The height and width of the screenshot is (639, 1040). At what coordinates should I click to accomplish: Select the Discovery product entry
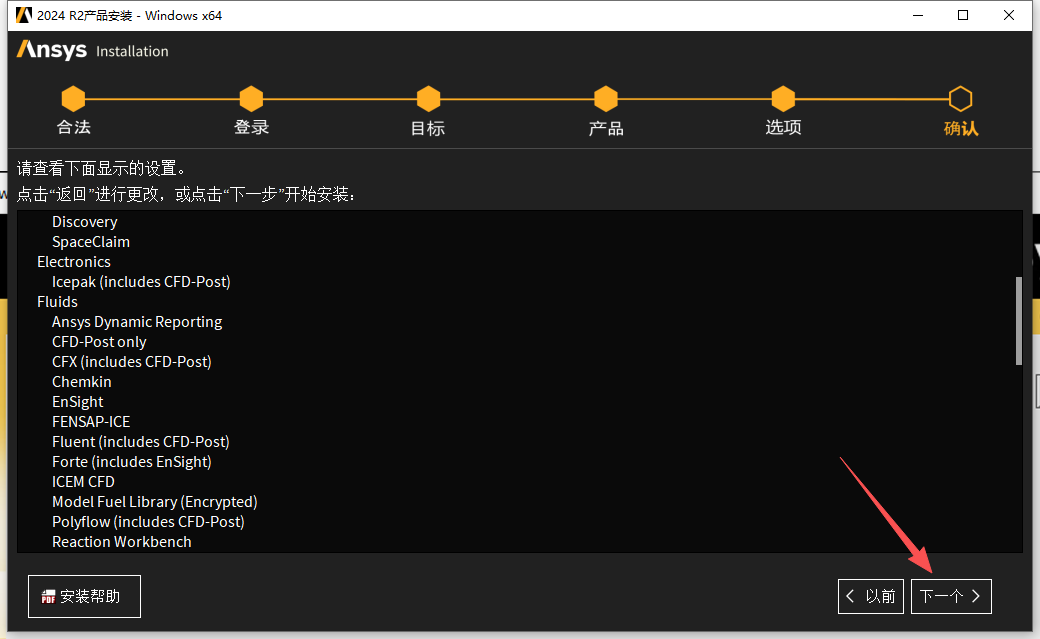(x=84, y=221)
